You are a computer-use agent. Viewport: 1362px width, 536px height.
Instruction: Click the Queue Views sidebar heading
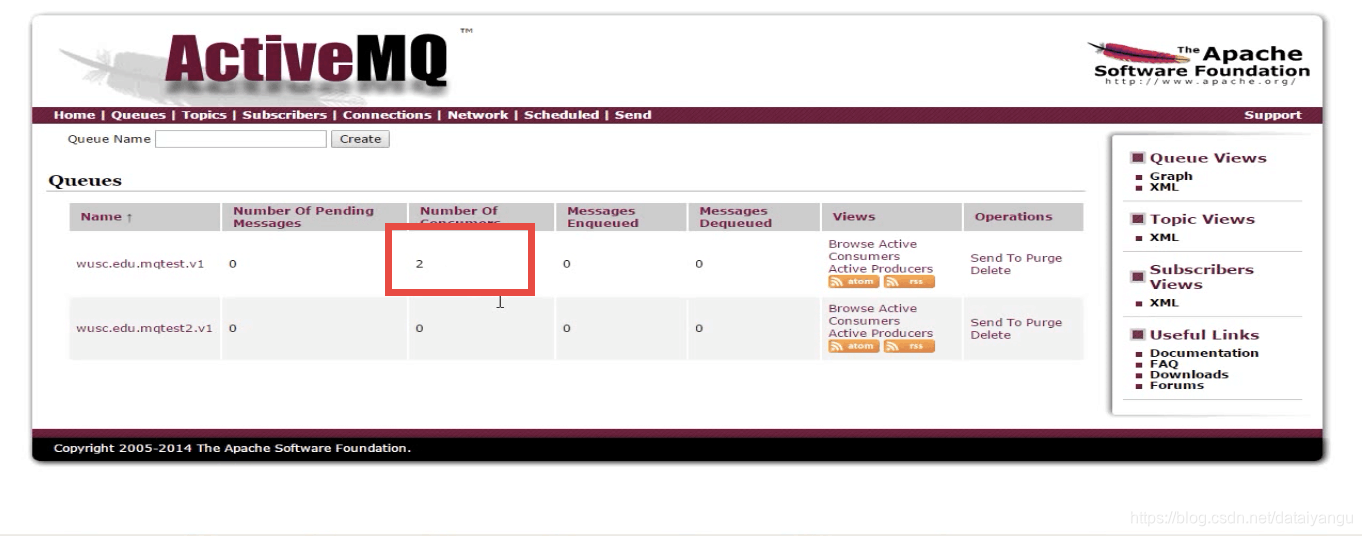click(x=1207, y=158)
